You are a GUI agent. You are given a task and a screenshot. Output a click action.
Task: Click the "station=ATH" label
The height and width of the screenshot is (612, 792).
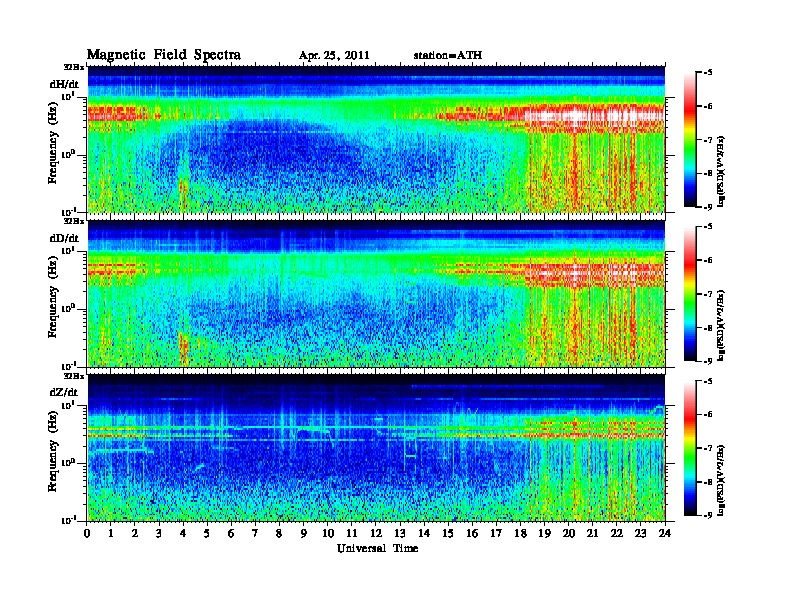click(448, 55)
